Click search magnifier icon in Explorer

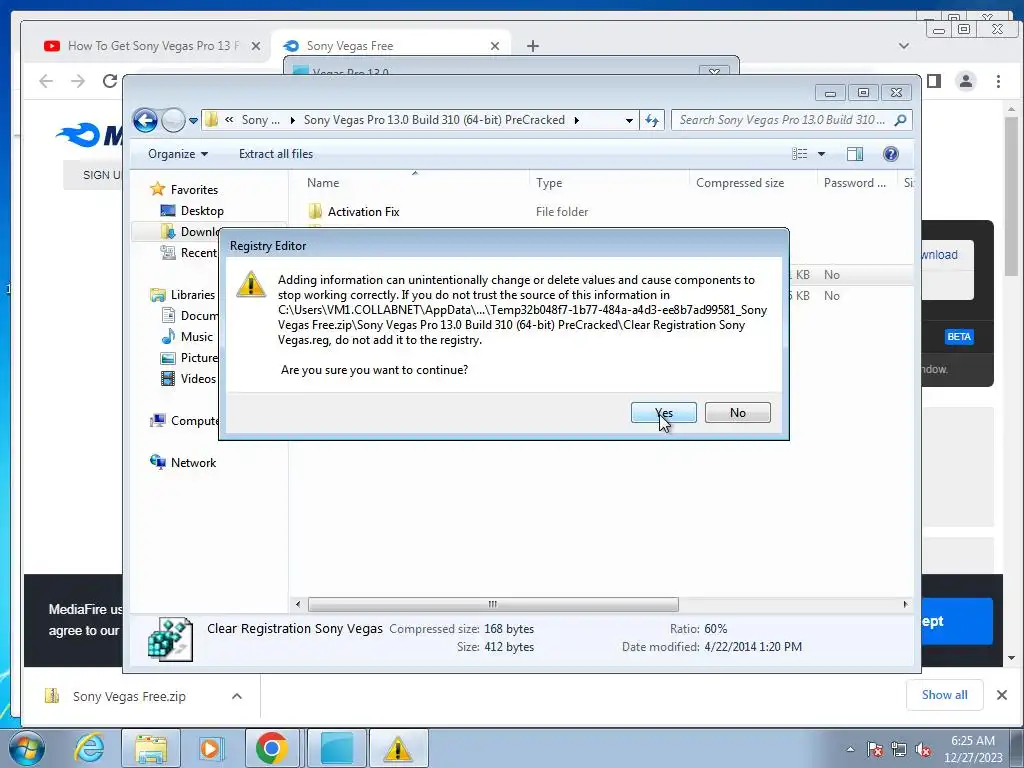click(901, 120)
